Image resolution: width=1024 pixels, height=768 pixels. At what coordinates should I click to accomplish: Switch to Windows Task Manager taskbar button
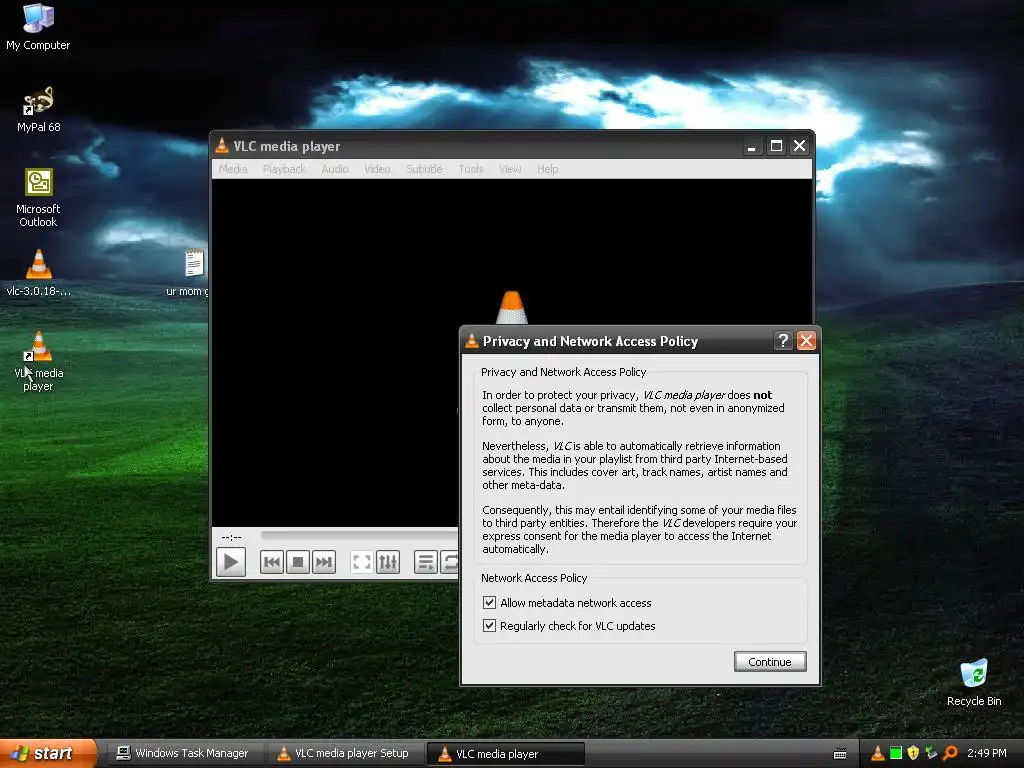[x=184, y=754]
